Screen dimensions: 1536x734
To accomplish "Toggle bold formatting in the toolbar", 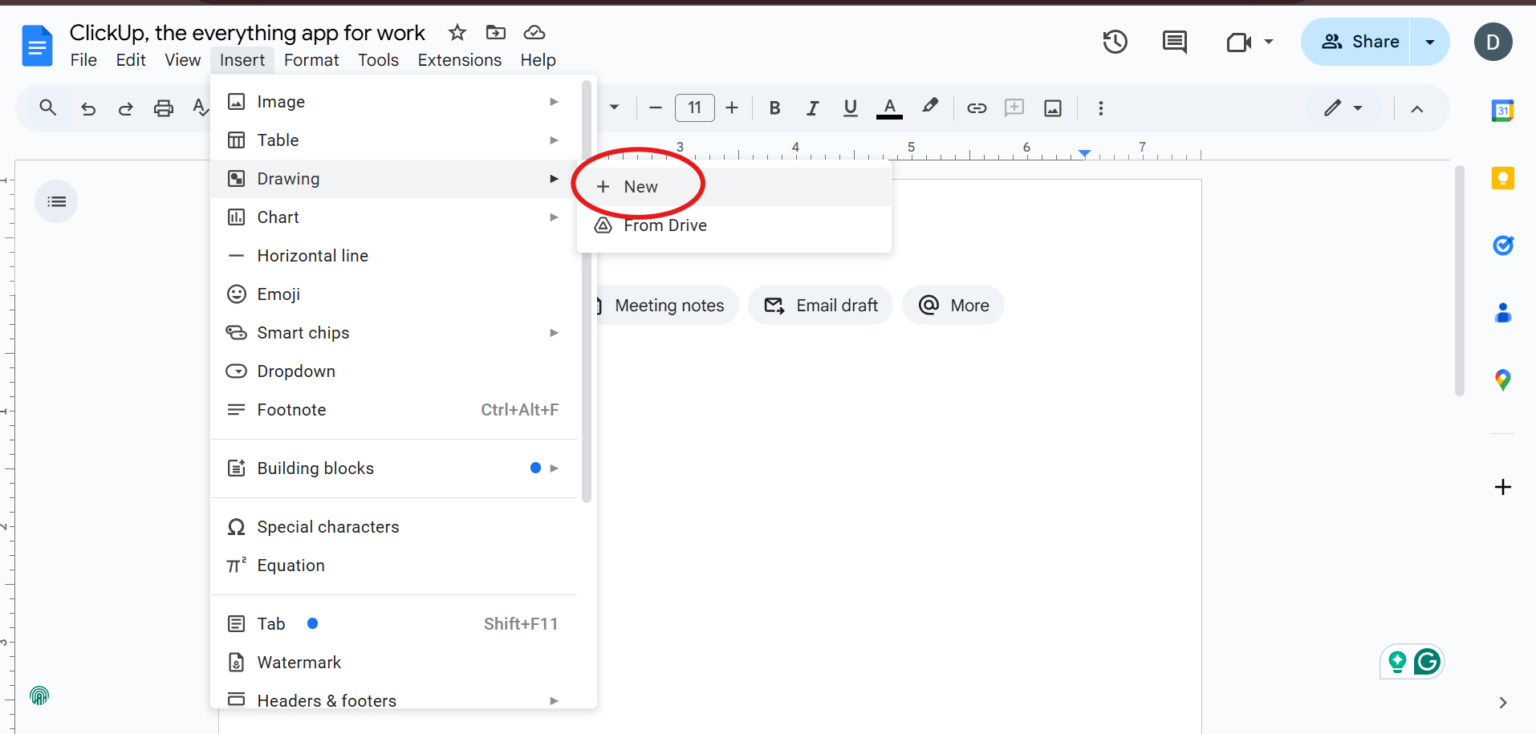I will pyautogui.click(x=774, y=107).
